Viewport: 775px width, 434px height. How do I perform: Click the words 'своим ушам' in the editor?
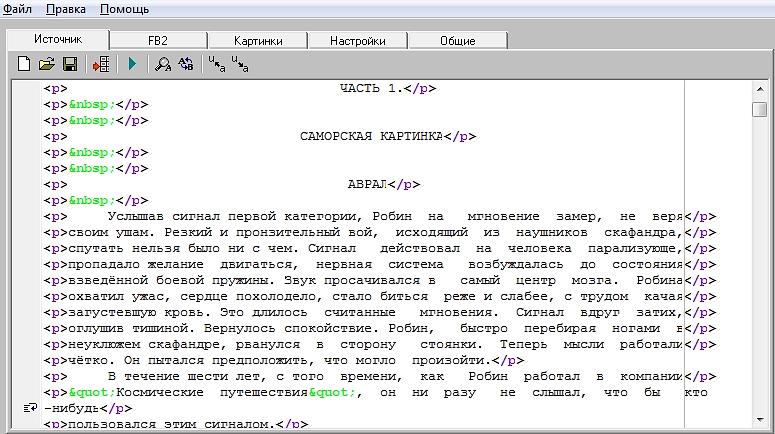point(108,232)
